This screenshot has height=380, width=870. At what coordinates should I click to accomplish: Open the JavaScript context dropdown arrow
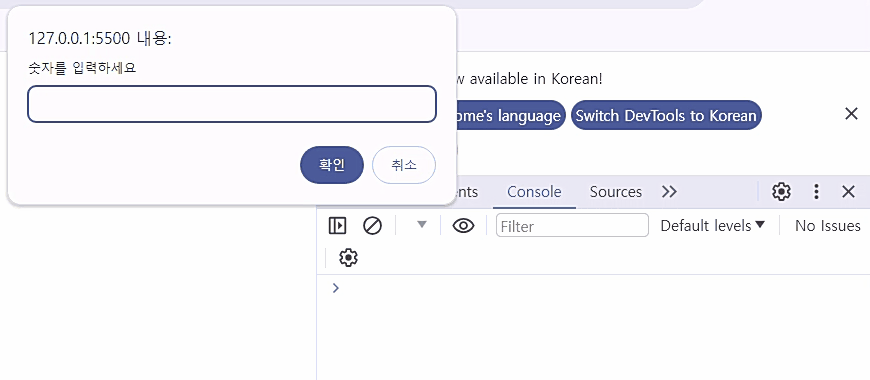tap(422, 225)
